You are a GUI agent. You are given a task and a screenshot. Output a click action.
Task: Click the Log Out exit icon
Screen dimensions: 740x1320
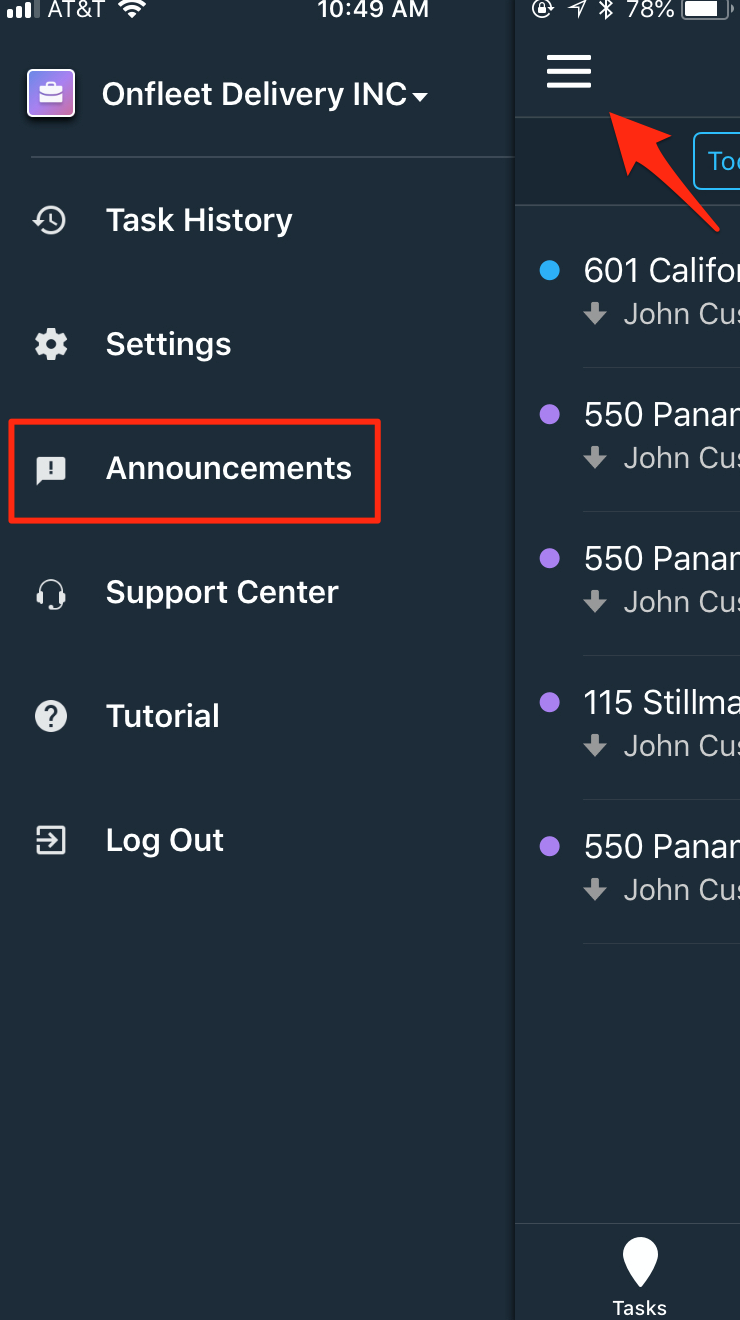click(x=51, y=840)
